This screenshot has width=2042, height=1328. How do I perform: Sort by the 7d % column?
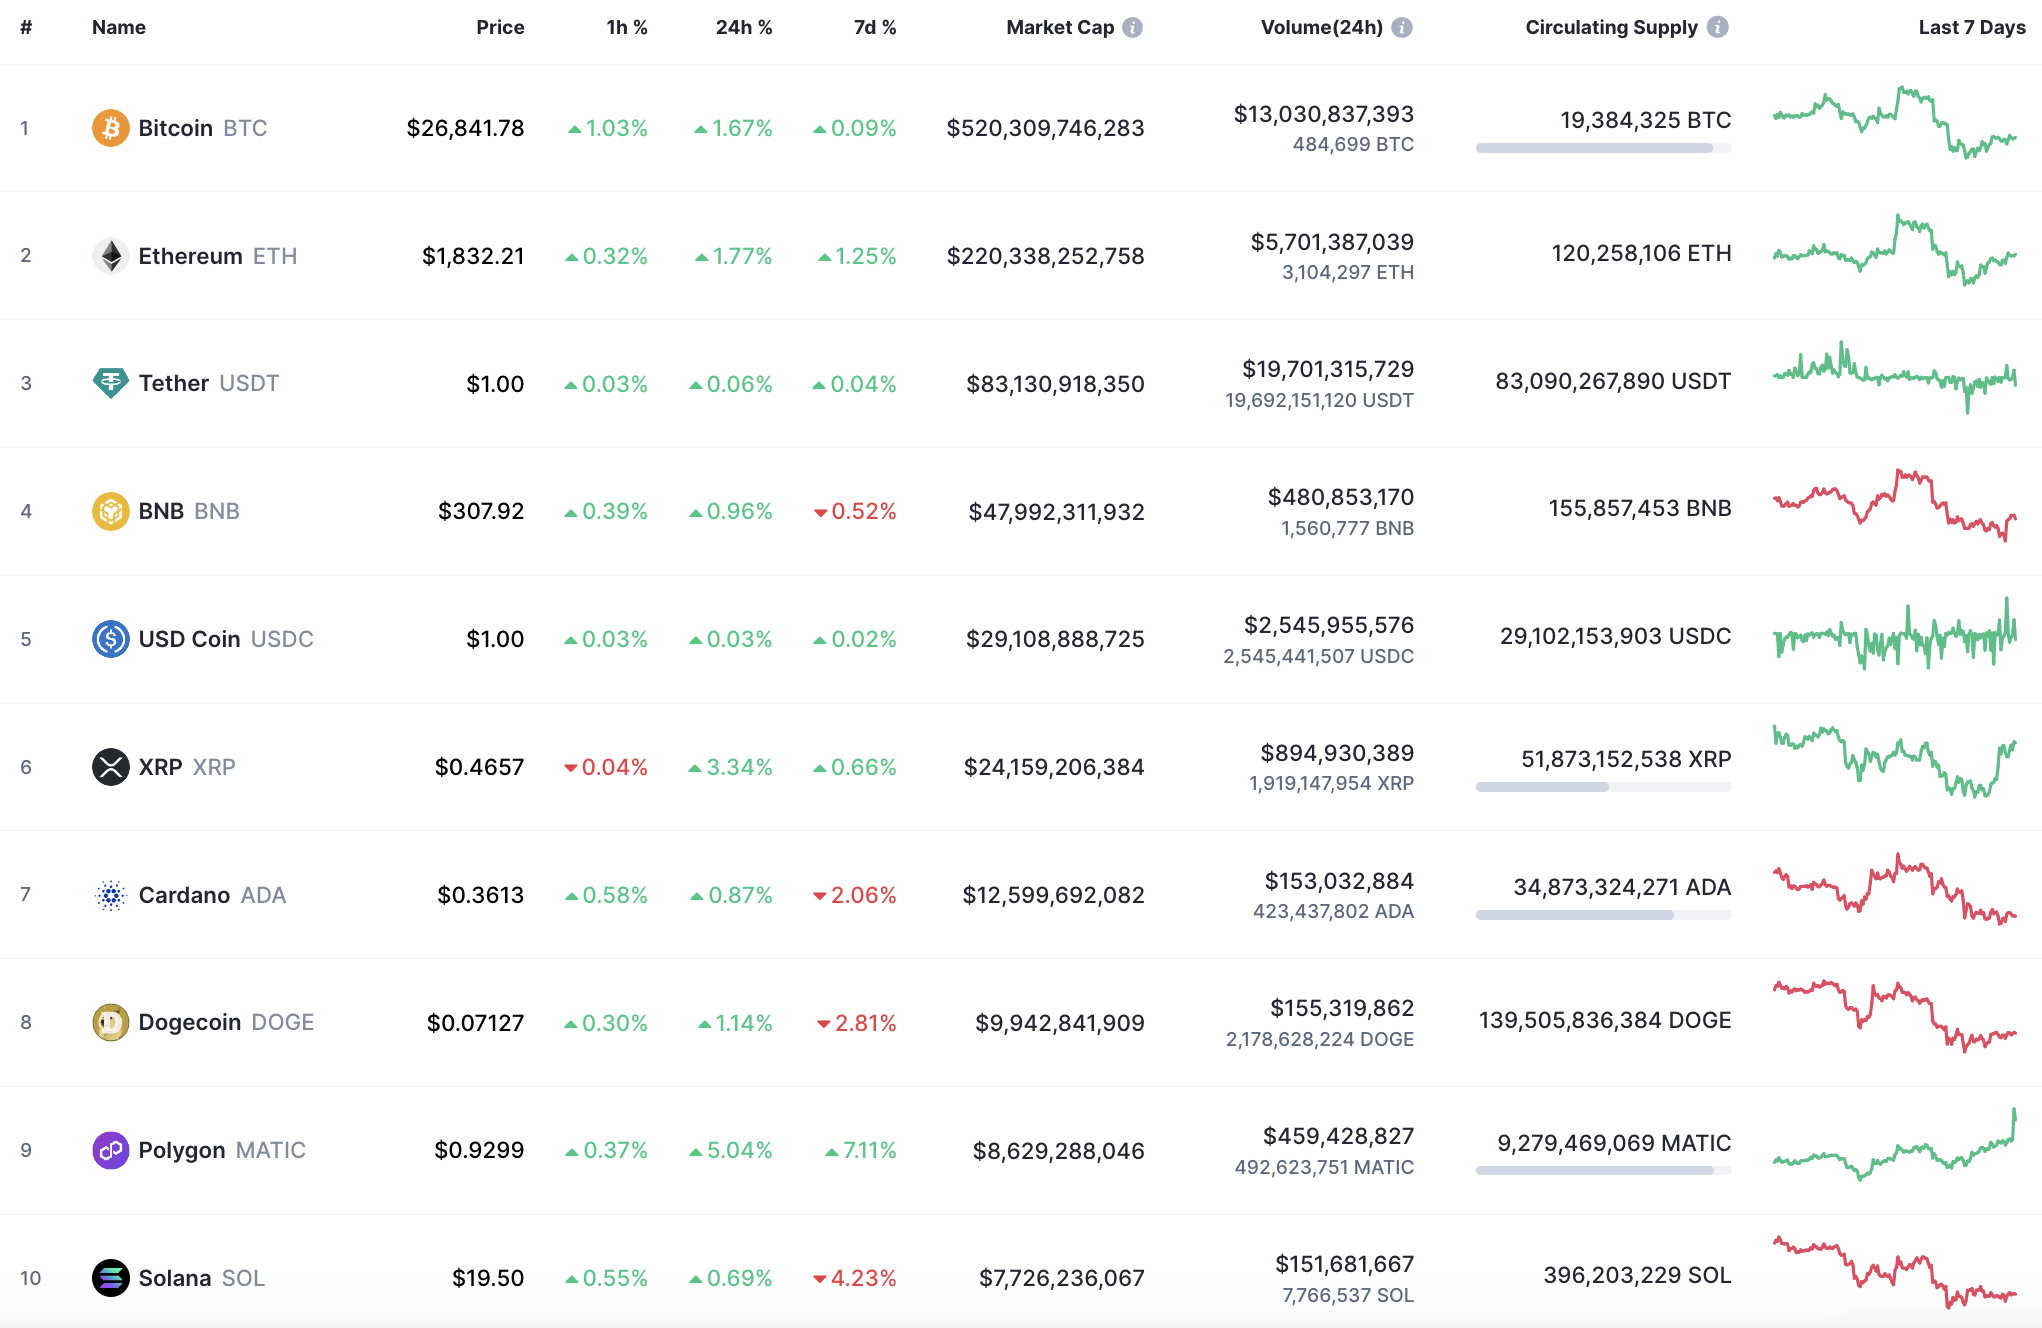[x=873, y=27]
